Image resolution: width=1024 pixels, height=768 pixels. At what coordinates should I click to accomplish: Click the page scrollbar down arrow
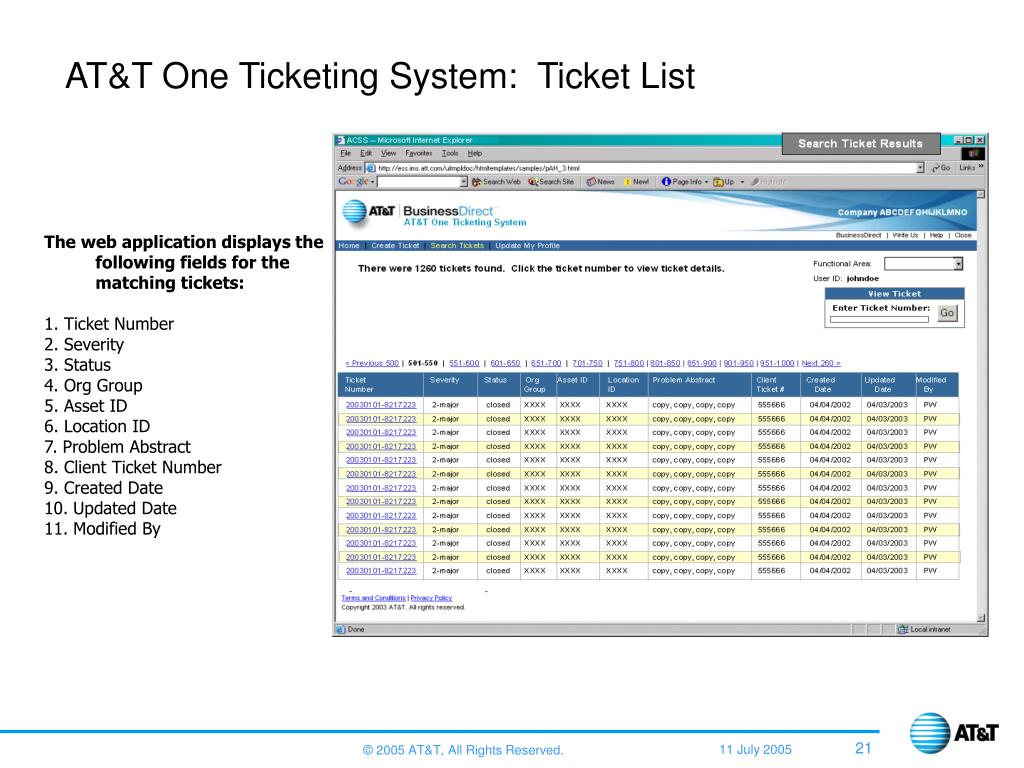980,618
